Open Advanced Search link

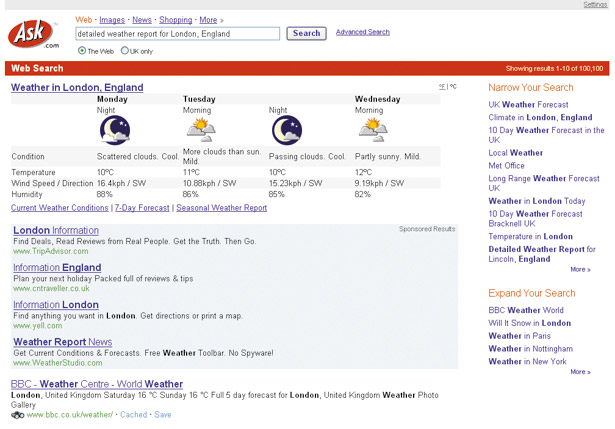pos(362,32)
